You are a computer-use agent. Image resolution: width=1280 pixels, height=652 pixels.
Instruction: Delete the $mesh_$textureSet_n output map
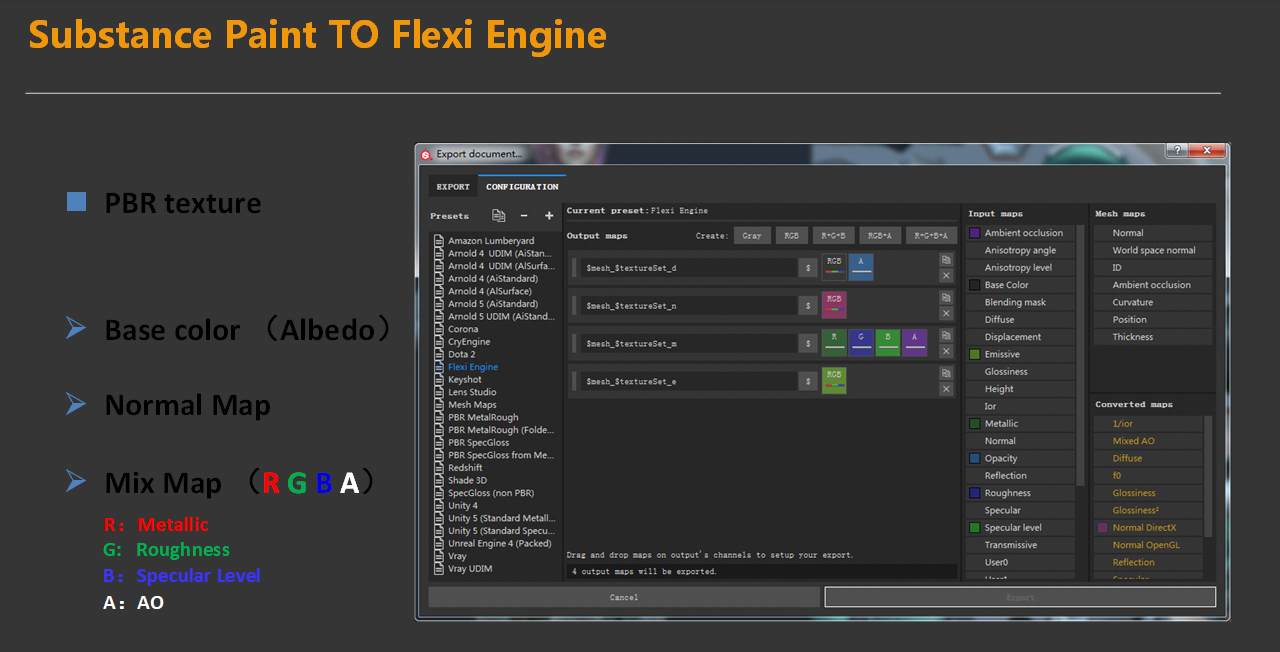click(x=946, y=313)
